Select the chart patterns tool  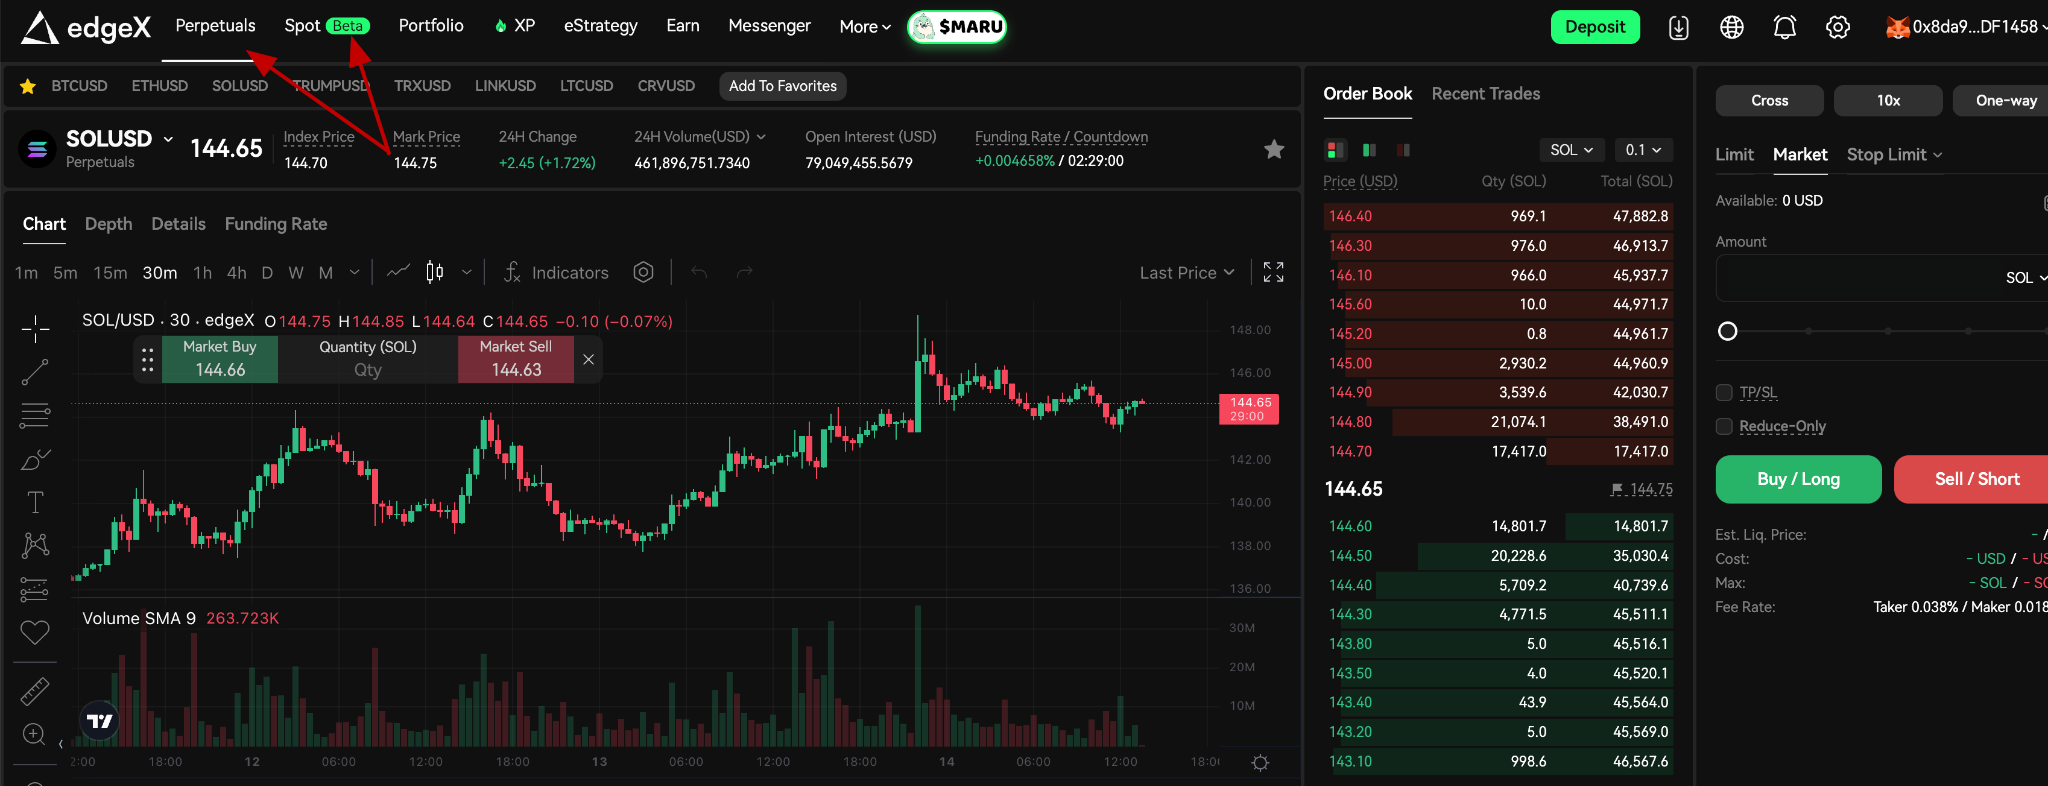tap(35, 545)
